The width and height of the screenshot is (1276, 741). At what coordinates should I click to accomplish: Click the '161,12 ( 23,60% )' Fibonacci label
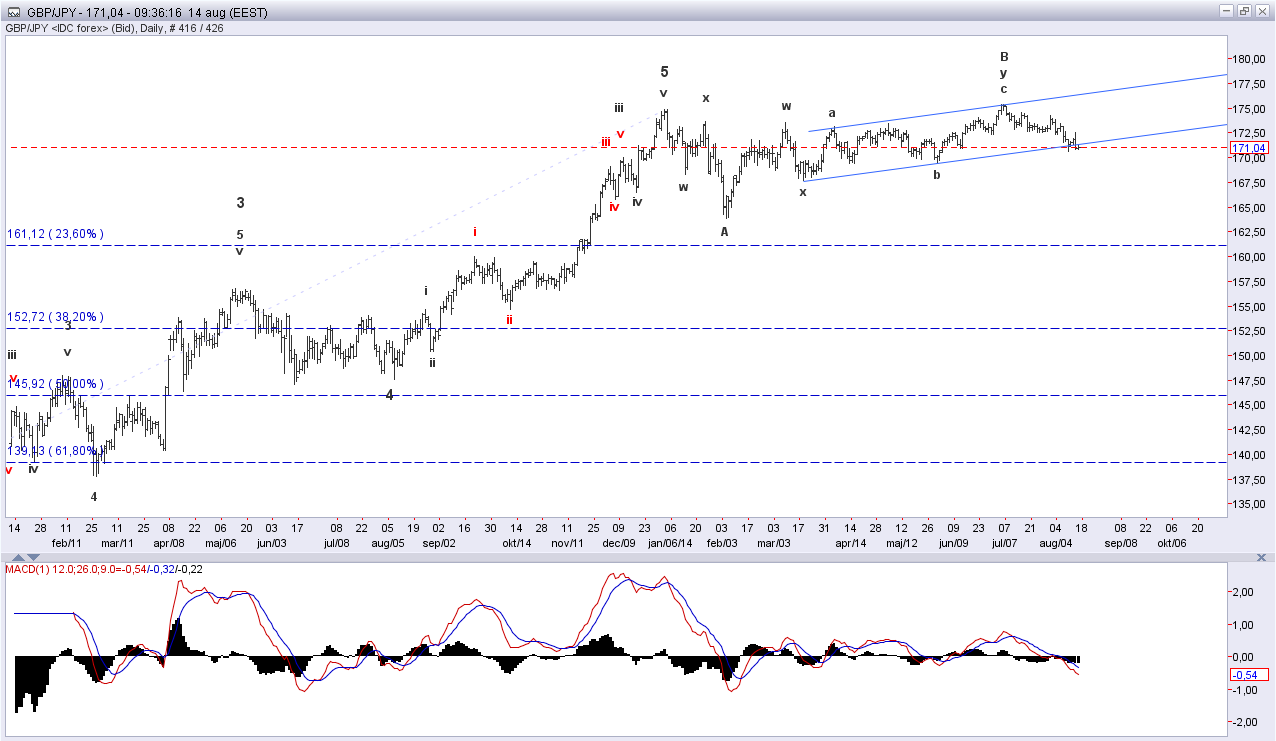pos(55,234)
